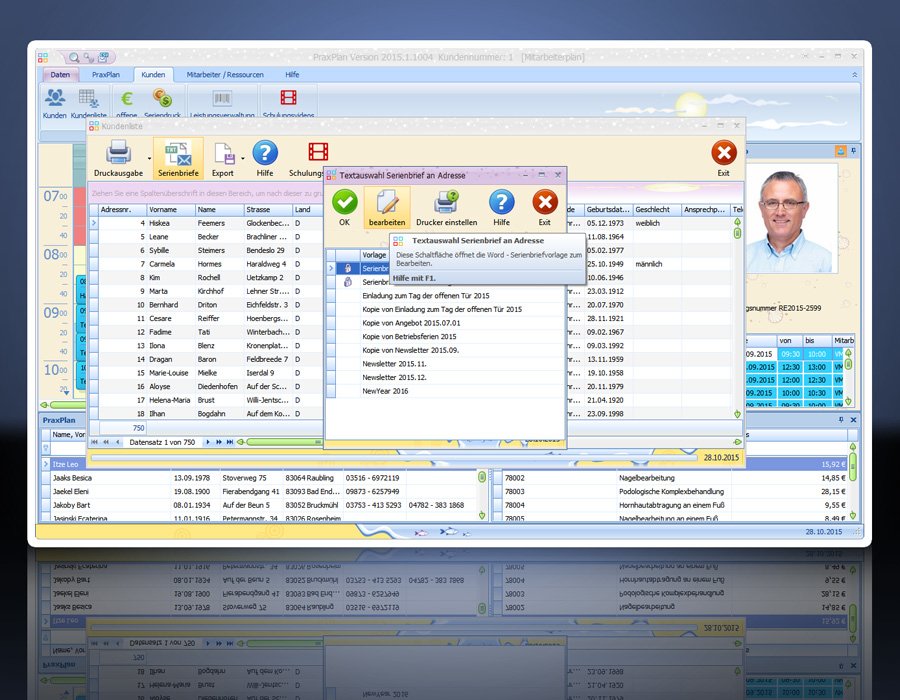
Task: Open the Druckausgabe dropdown arrow
Action: point(149,158)
